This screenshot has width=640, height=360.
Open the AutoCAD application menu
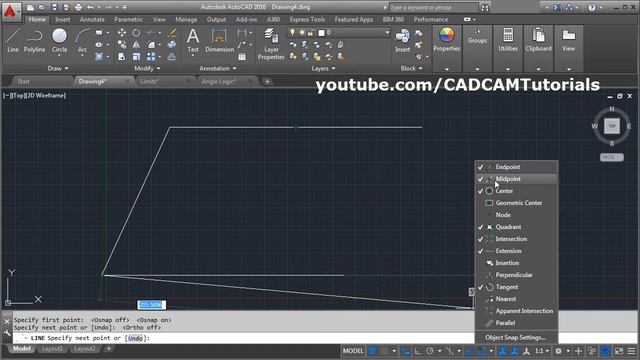coord(10,11)
